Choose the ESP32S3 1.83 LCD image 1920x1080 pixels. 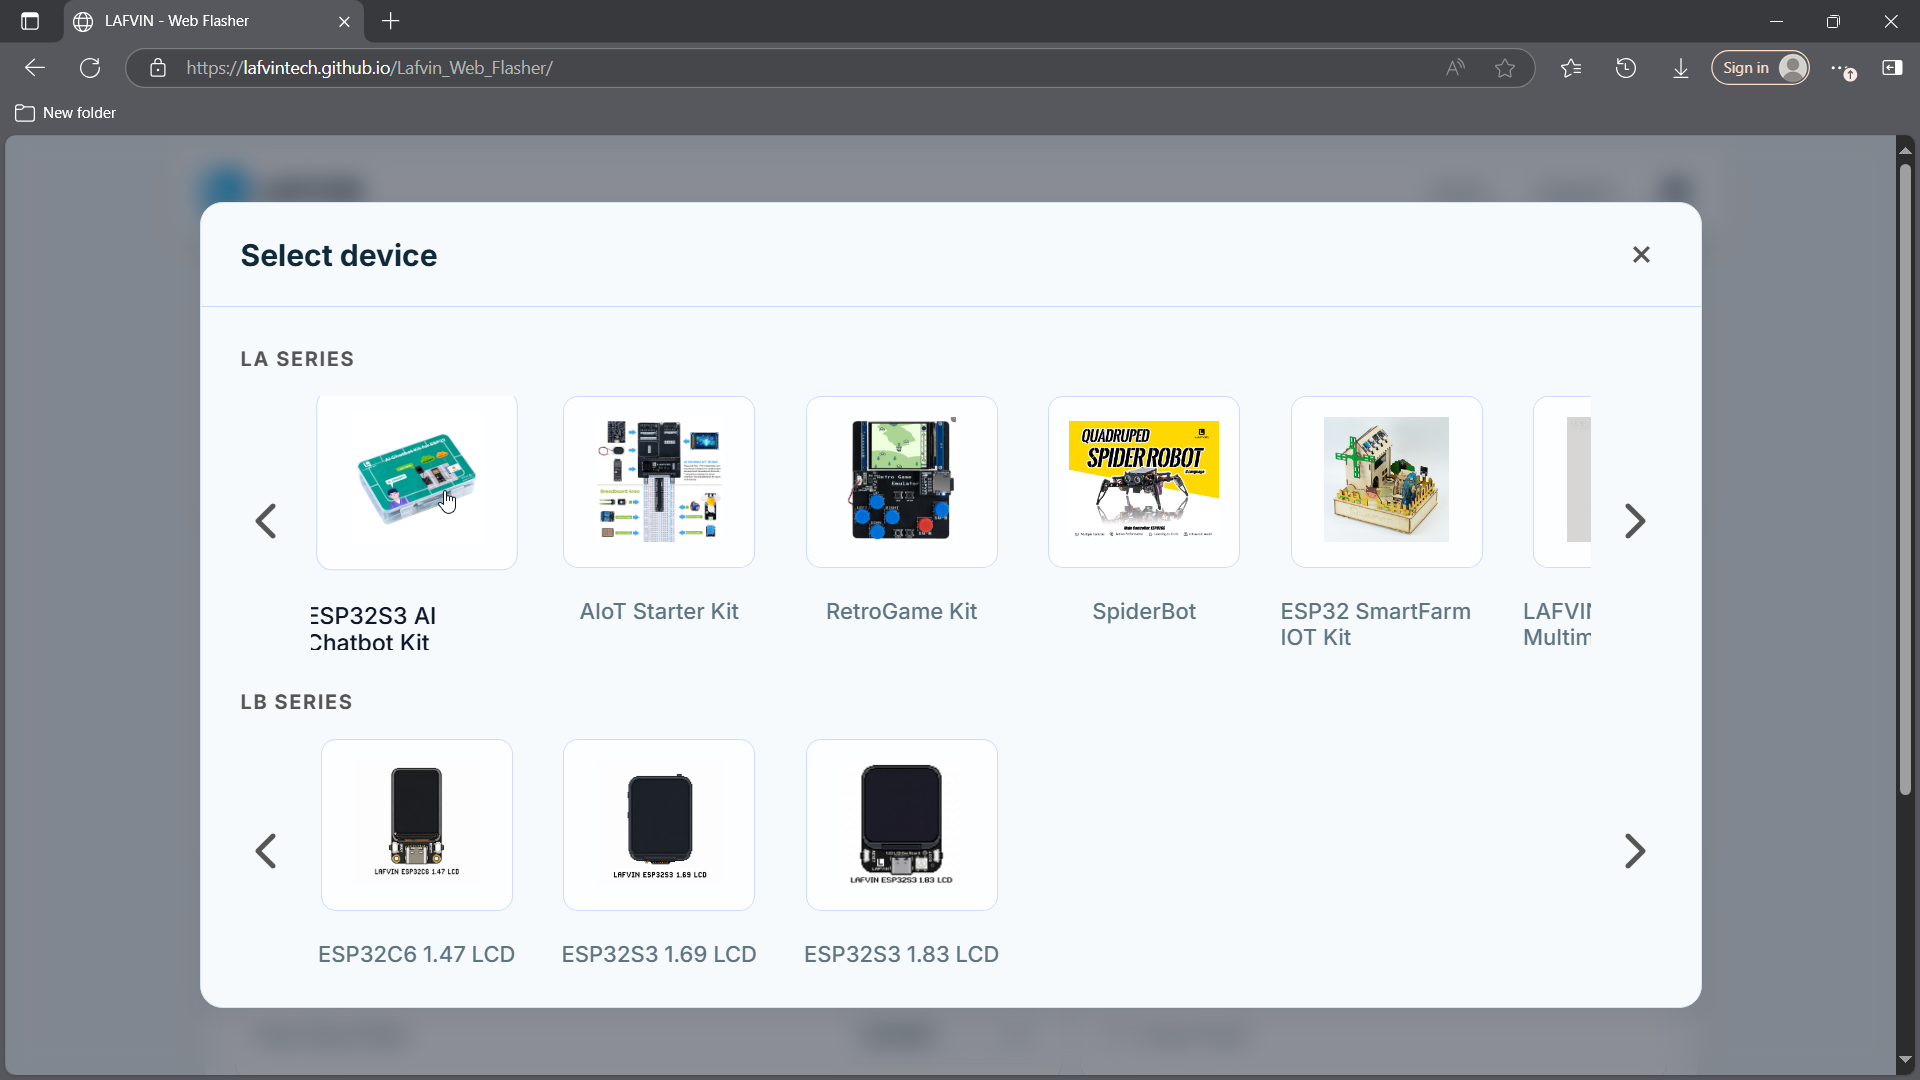click(902, 825)
